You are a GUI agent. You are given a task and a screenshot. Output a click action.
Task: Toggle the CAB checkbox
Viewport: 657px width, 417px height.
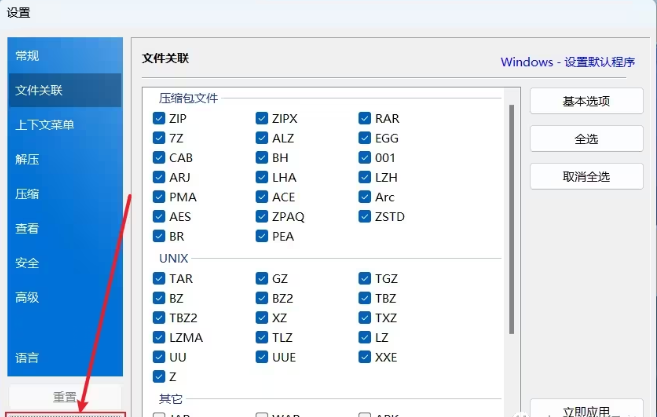[159, 158]
